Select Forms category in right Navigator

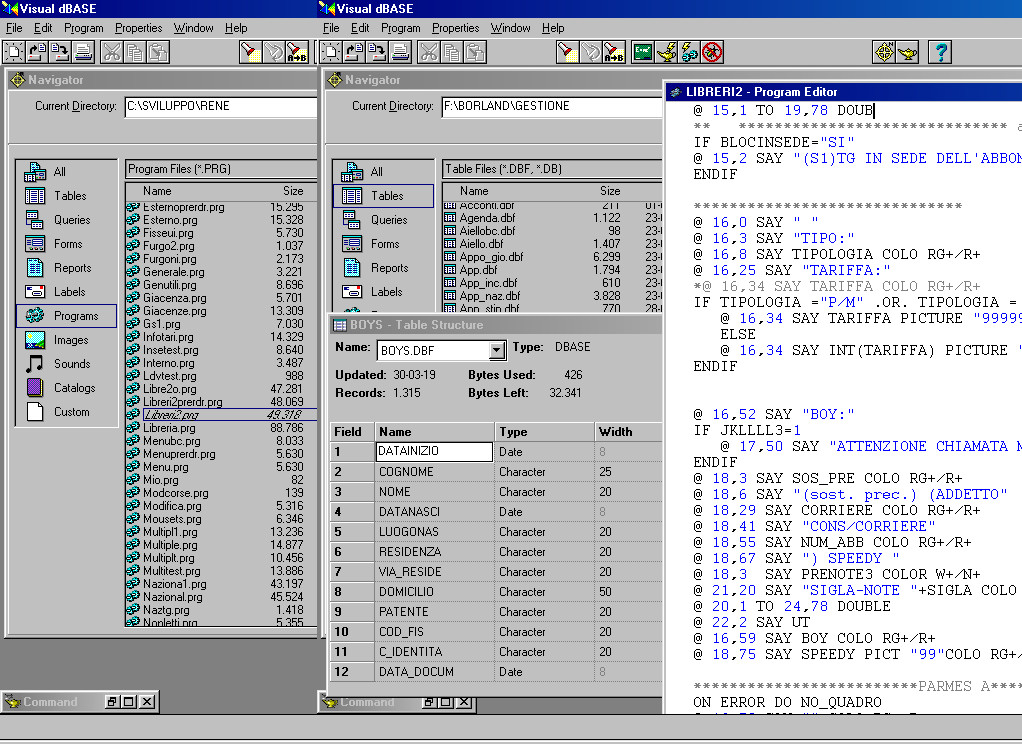click(383, 244)
